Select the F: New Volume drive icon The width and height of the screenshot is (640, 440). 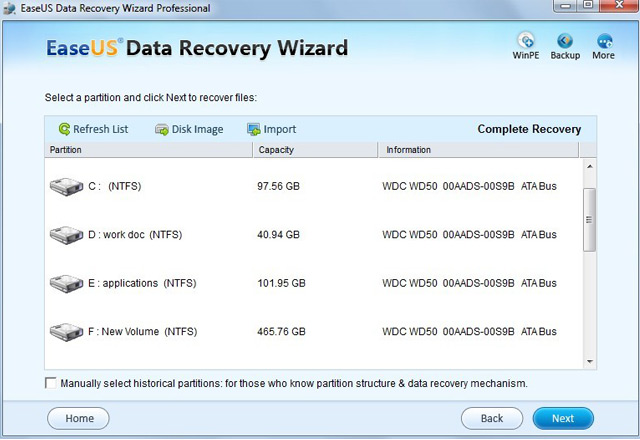click(66, 332)
